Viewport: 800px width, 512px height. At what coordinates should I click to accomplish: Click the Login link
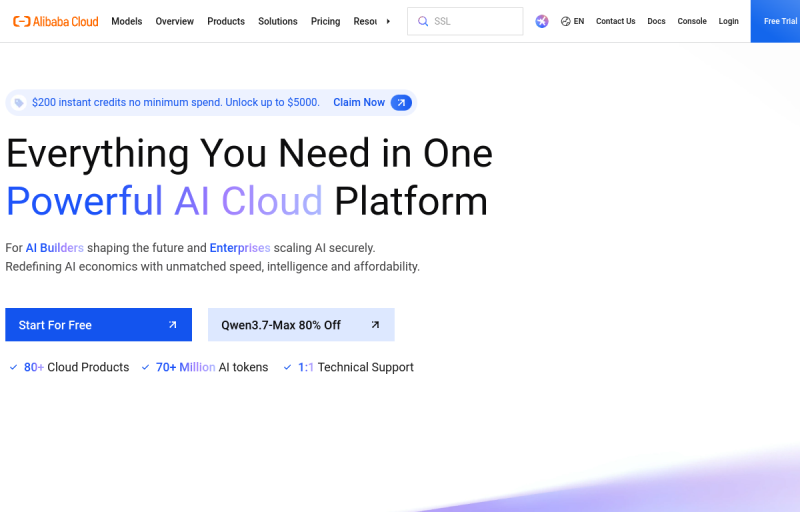(x=729, y=21)
